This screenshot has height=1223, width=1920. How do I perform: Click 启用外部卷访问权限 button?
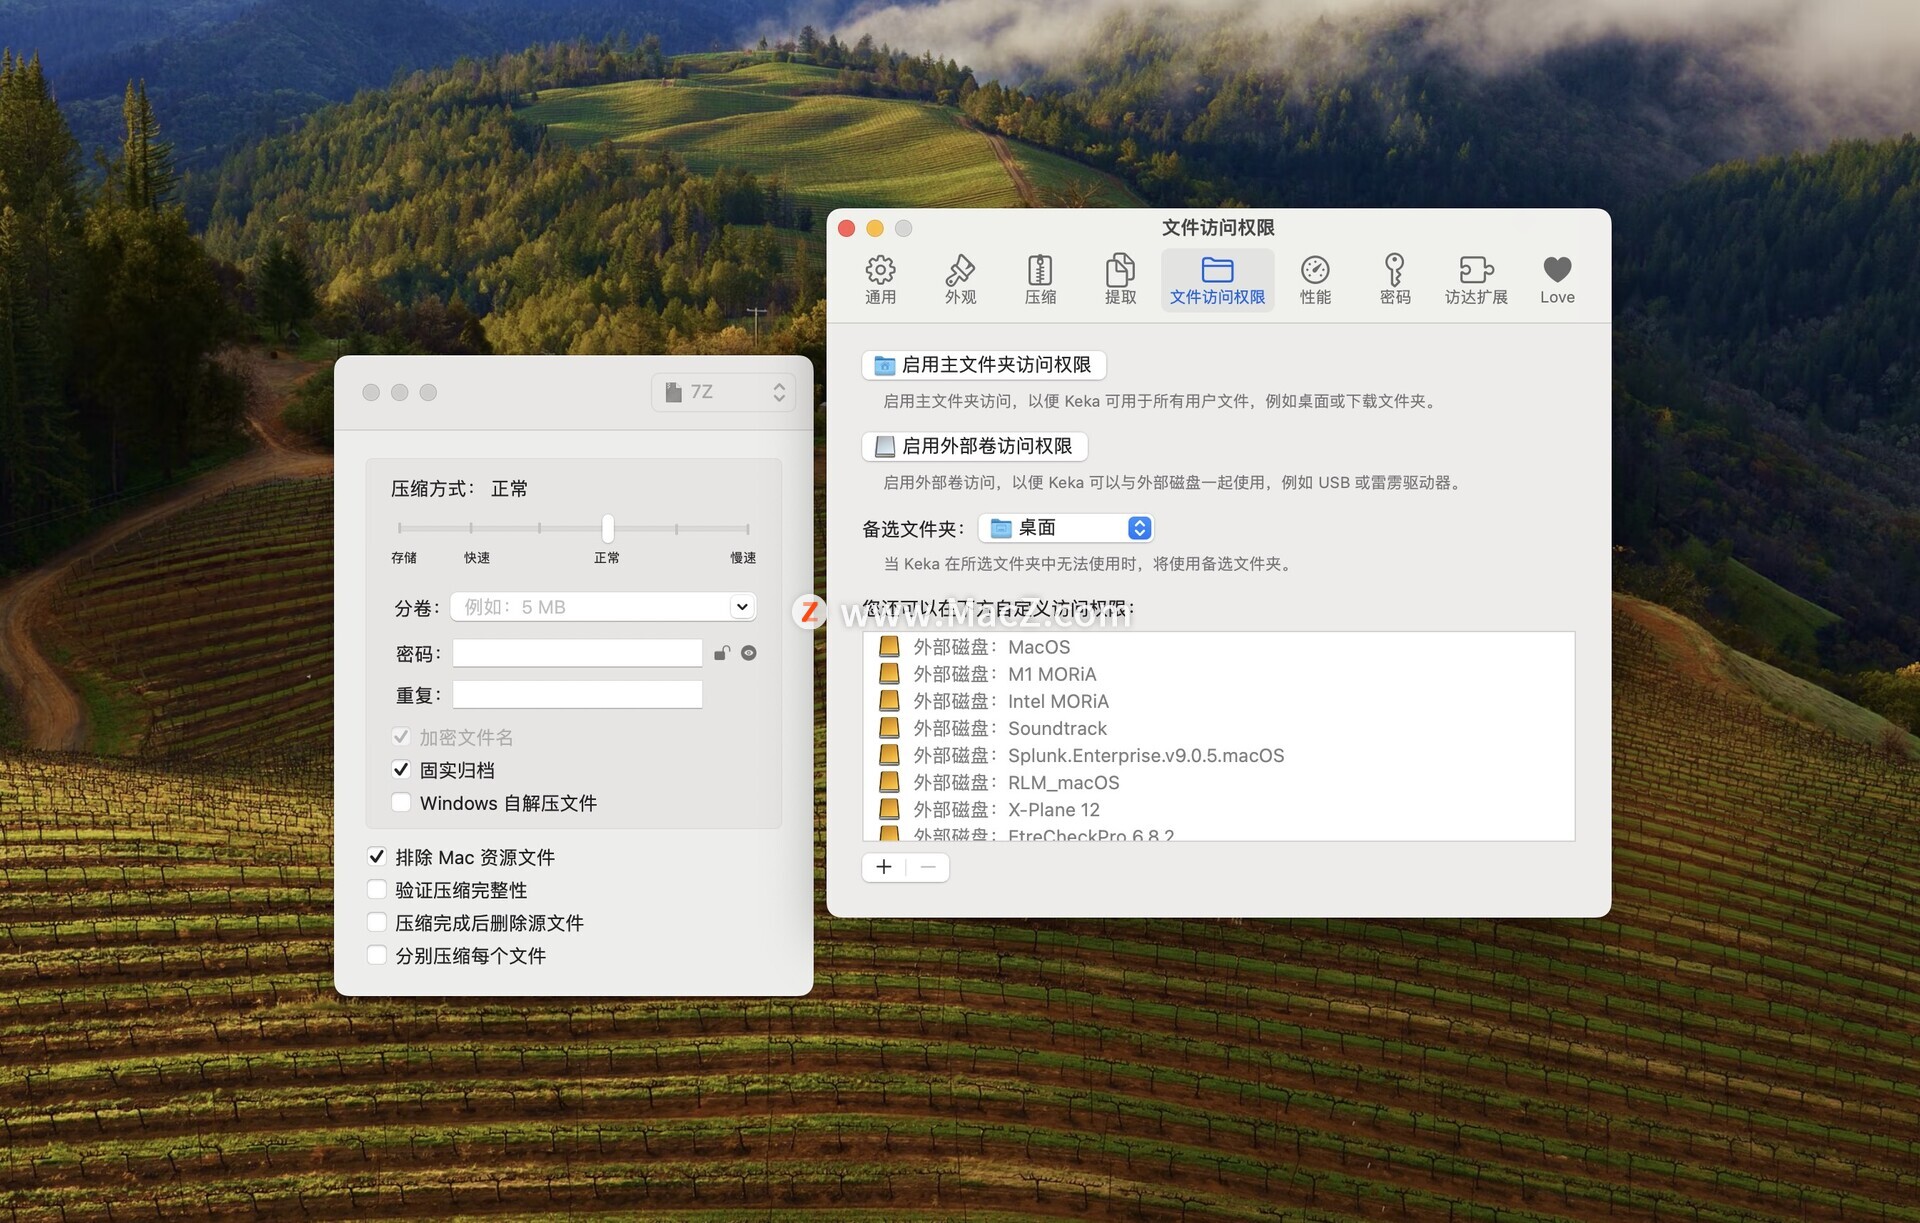(x=974, y=446)
